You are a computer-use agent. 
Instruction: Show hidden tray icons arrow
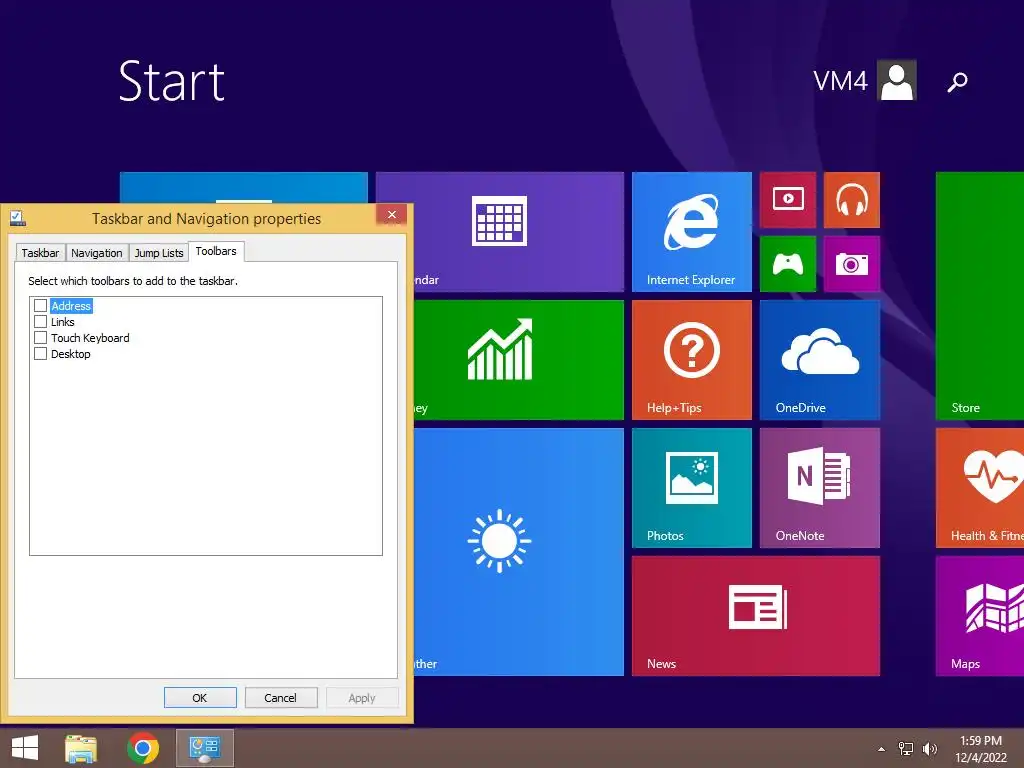tap(881, 749)
